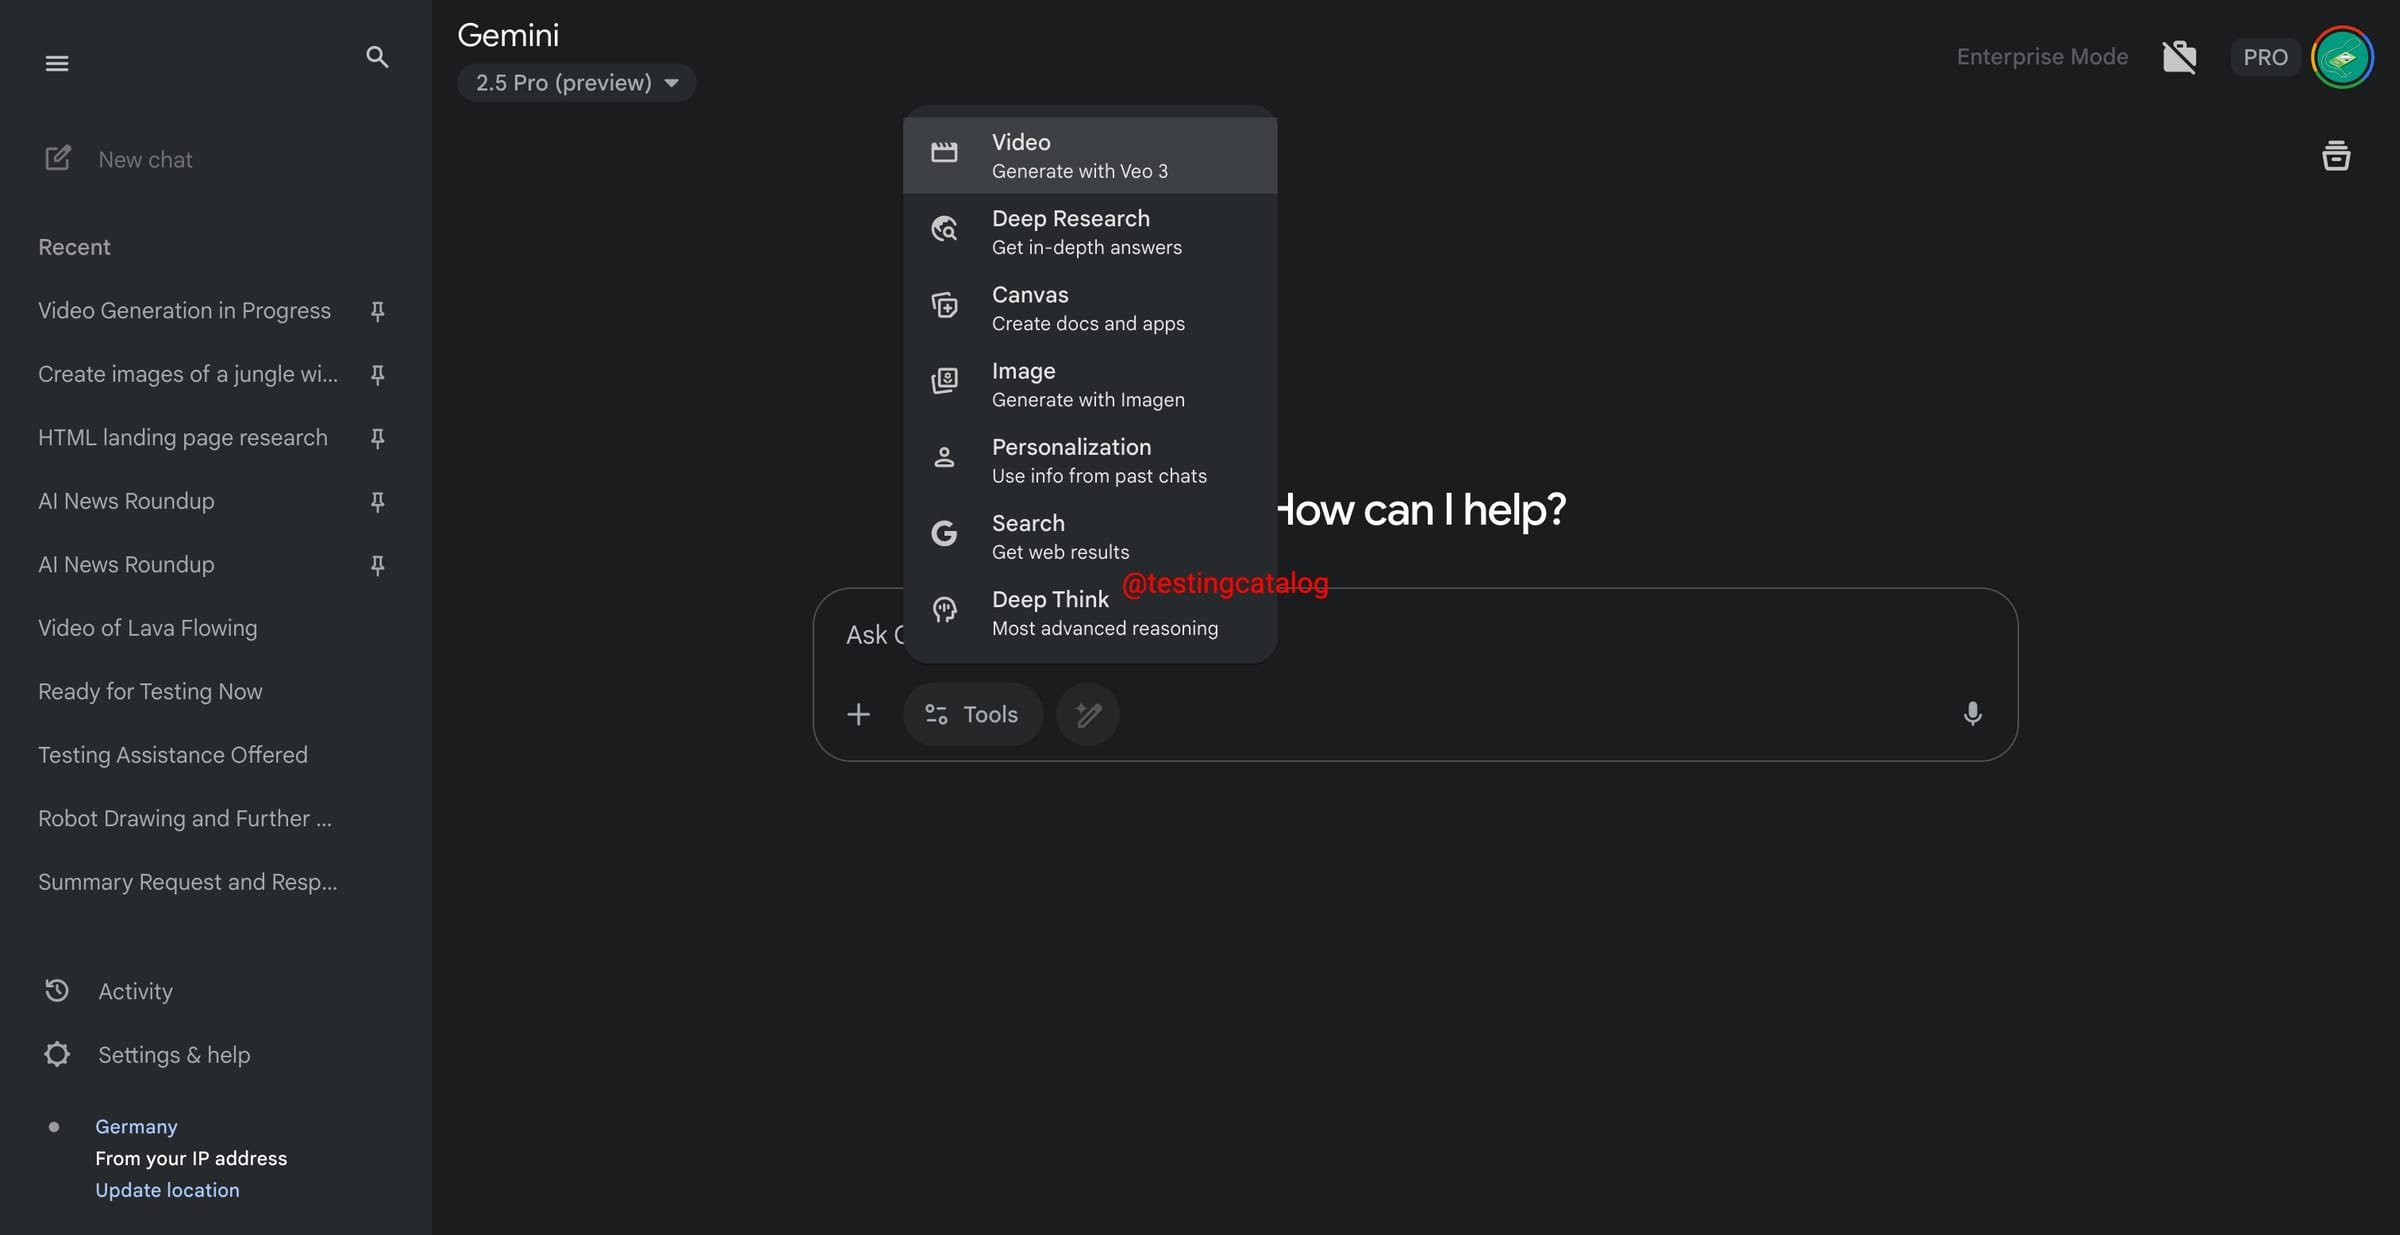Collapse the sidebar with hamburger menu icon
2400x1235 pixels.
(x=57, y=63)
